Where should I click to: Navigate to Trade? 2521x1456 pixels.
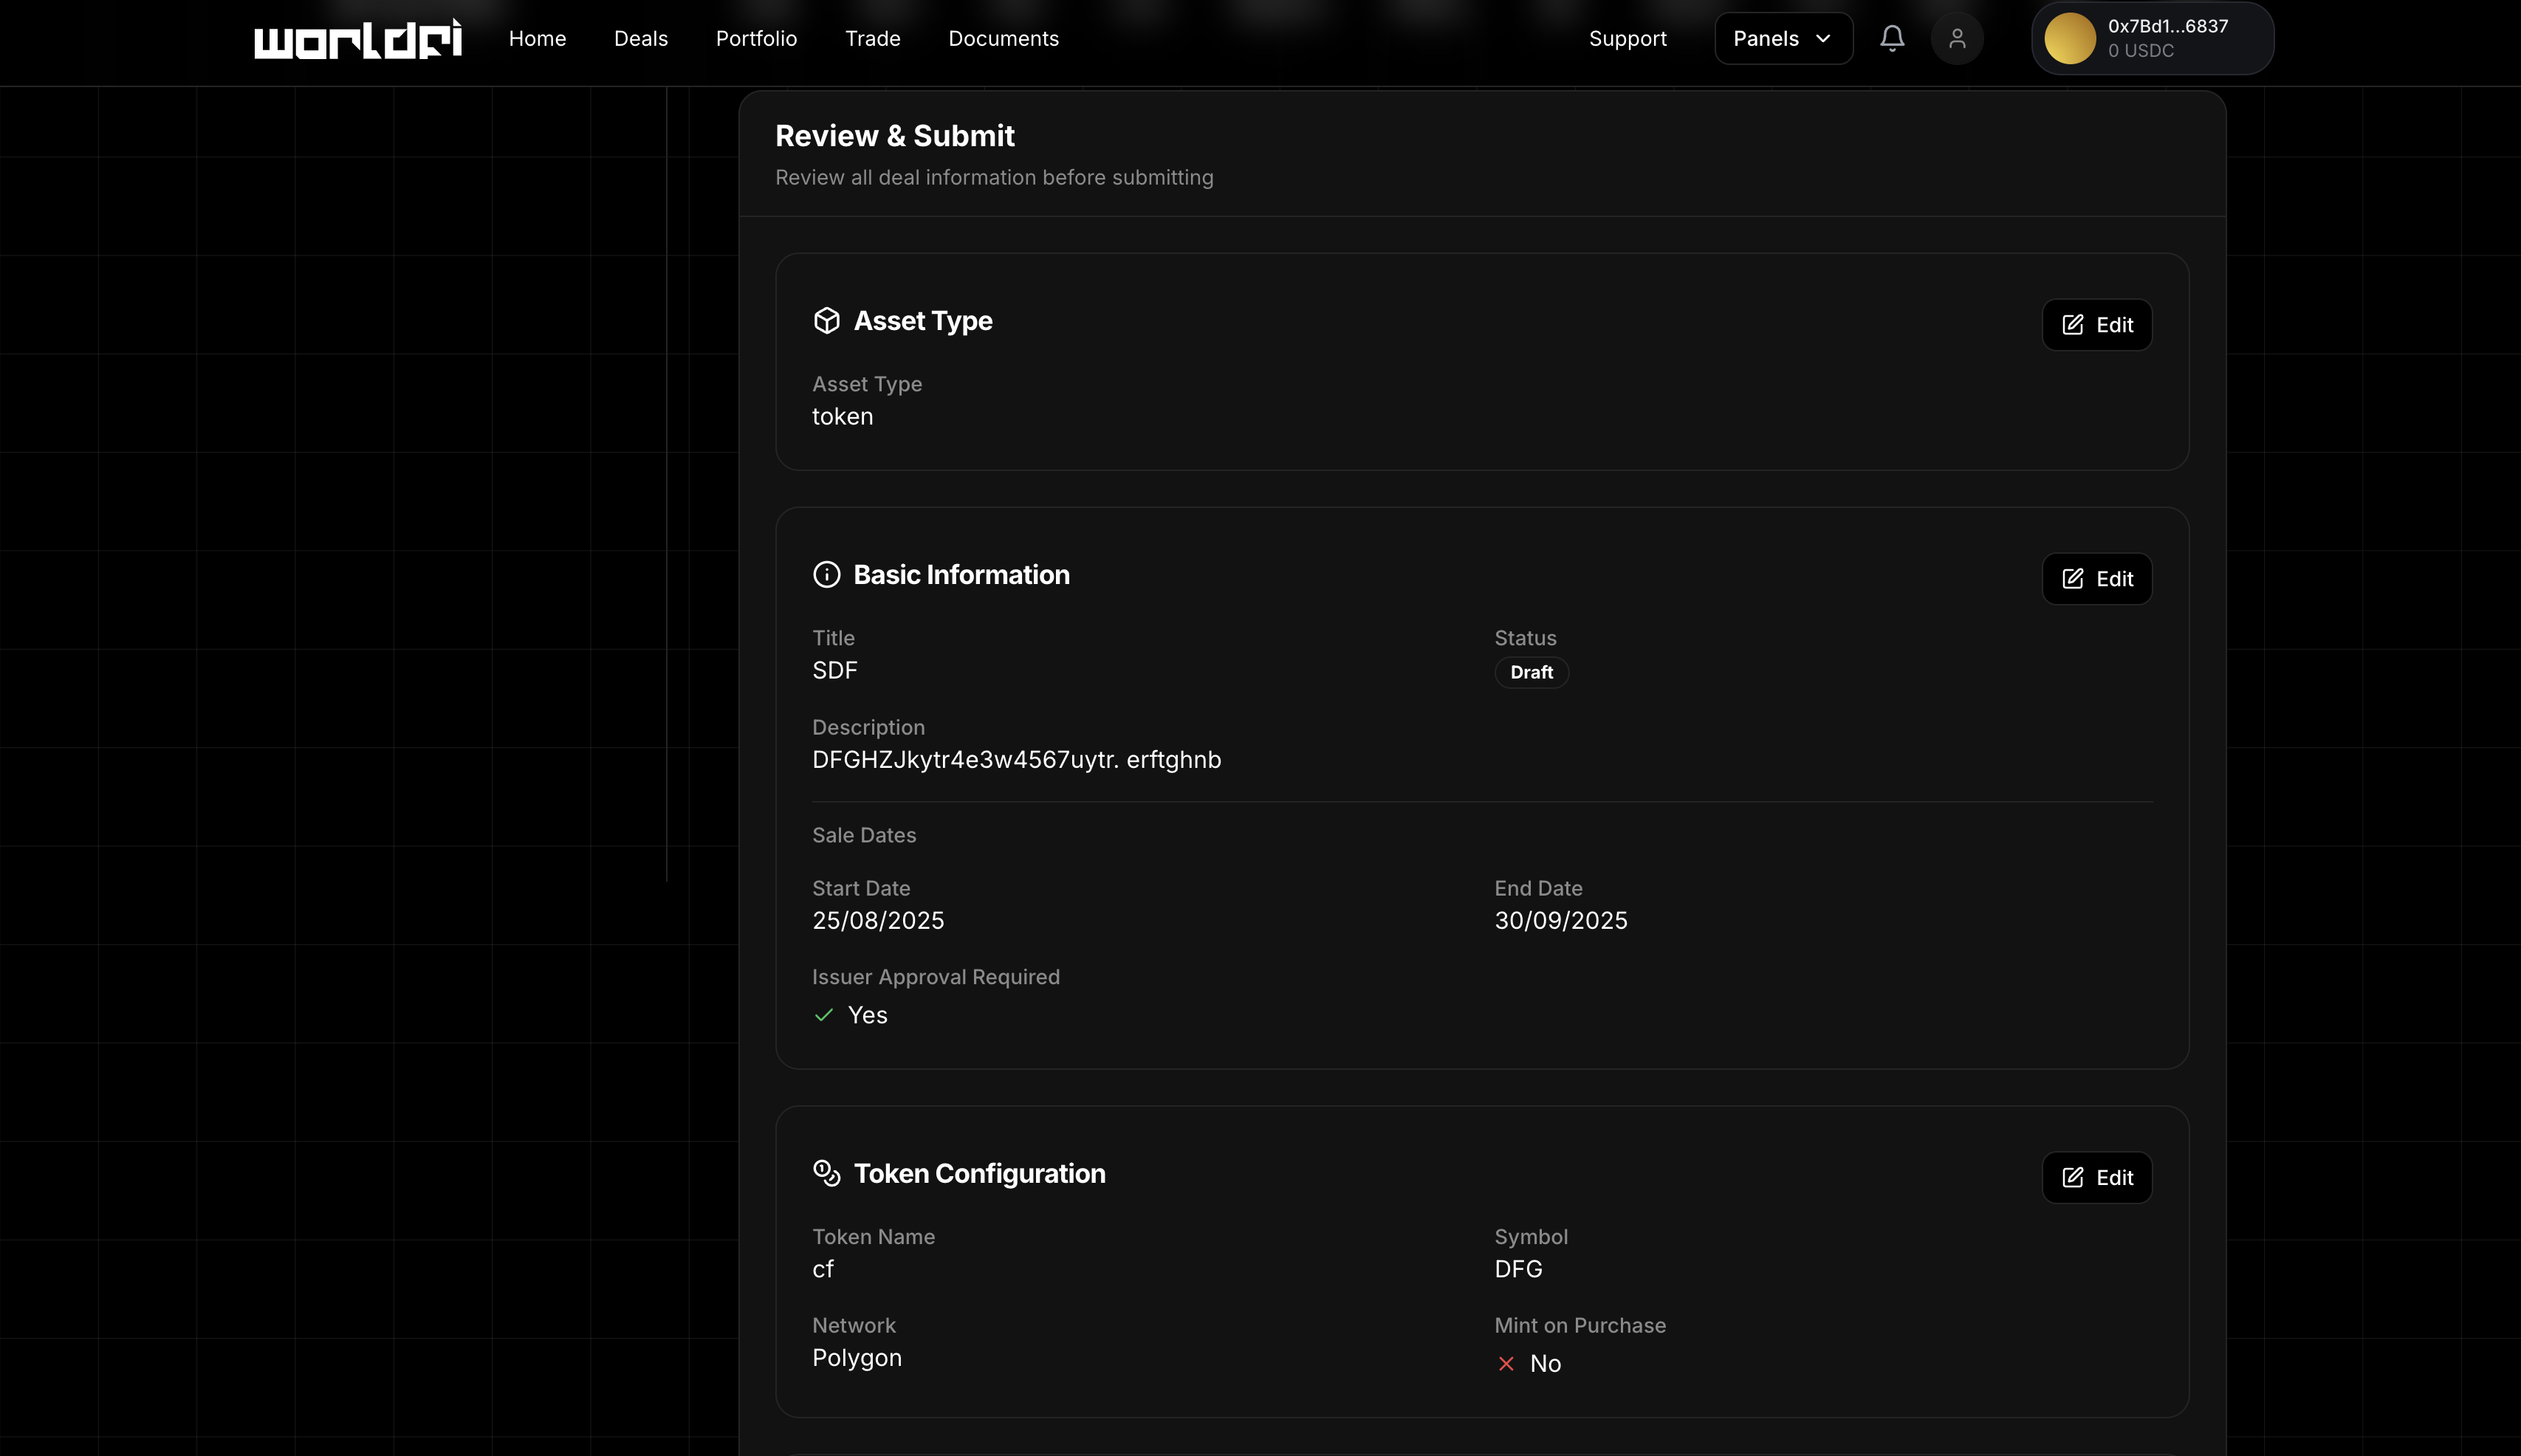pos(872,38)
